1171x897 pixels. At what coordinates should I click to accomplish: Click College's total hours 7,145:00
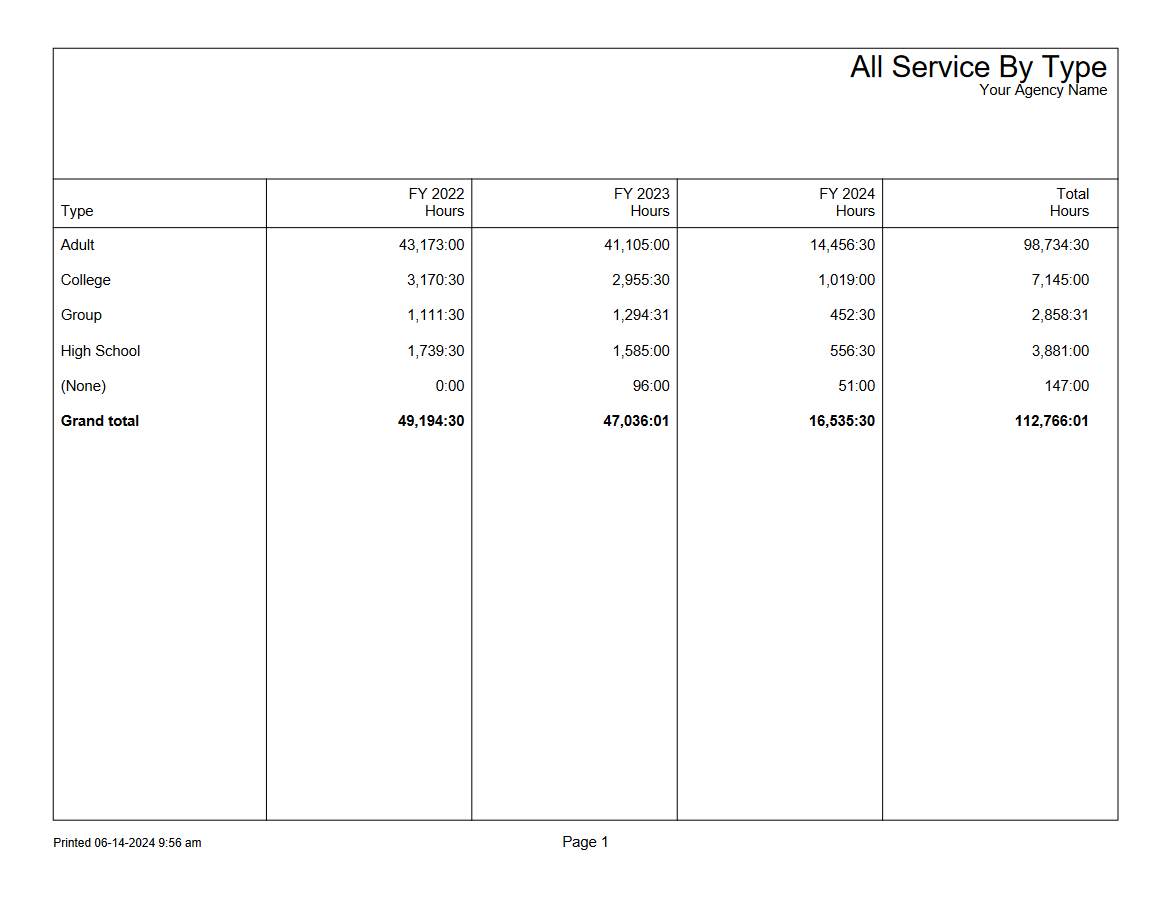(1056, 280)
